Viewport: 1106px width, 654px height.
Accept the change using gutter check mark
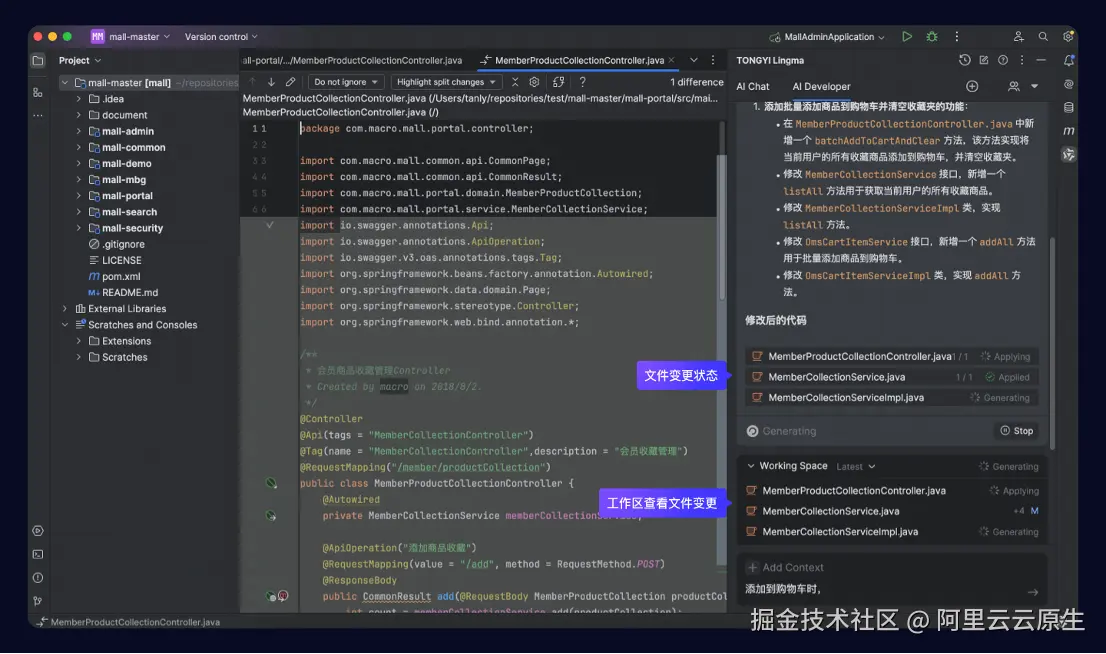(269, 225)
